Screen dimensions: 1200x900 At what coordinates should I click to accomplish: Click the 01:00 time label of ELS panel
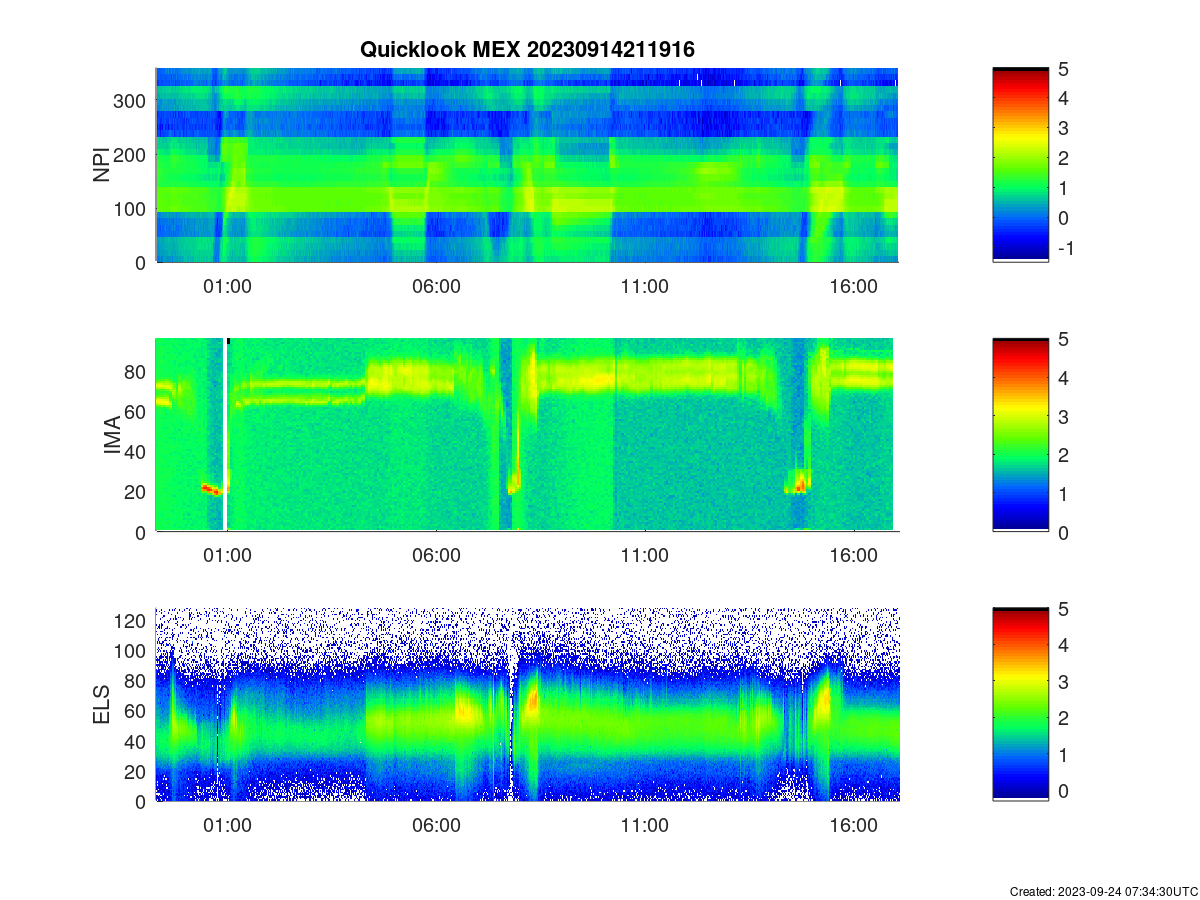coord(228,825)
